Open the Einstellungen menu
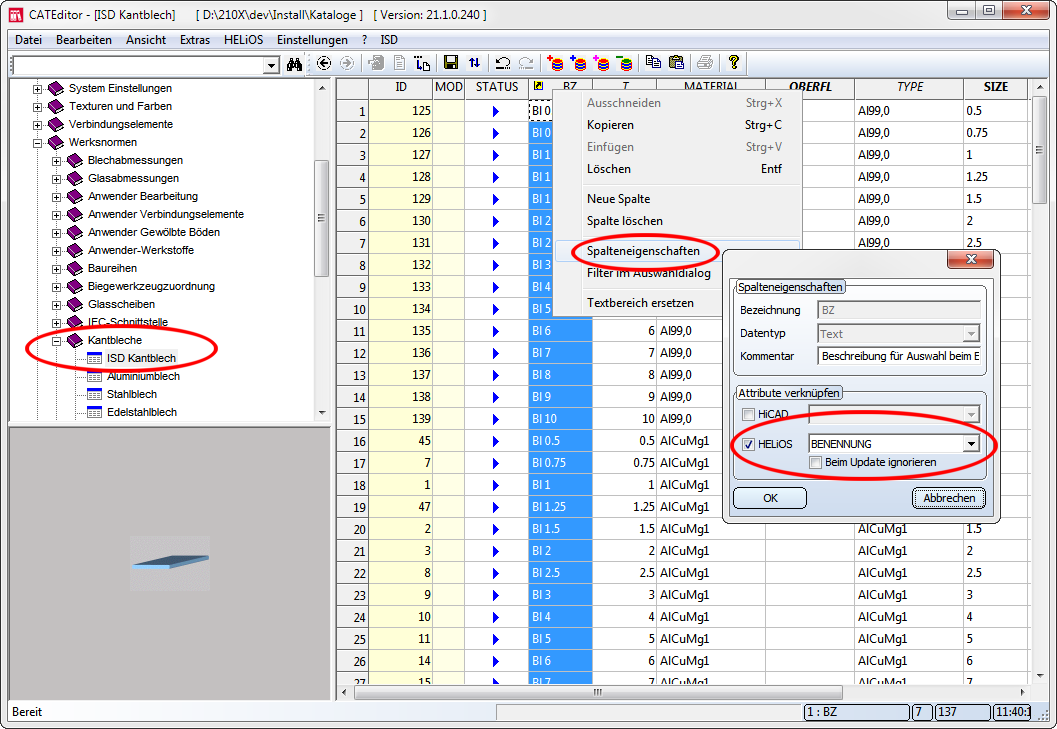Viewport: 1057px width, 729px height. coord(312,40)
